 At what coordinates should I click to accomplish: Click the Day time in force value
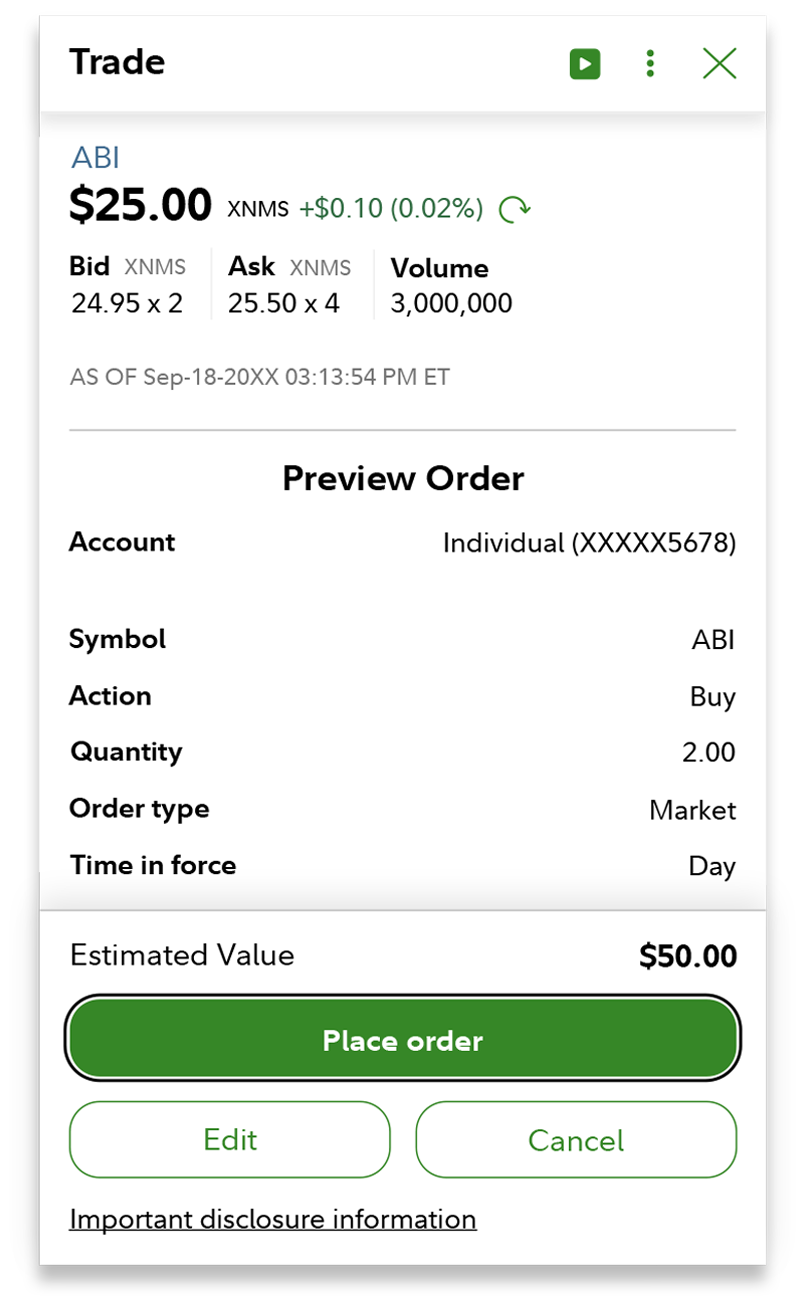[712, 866]
